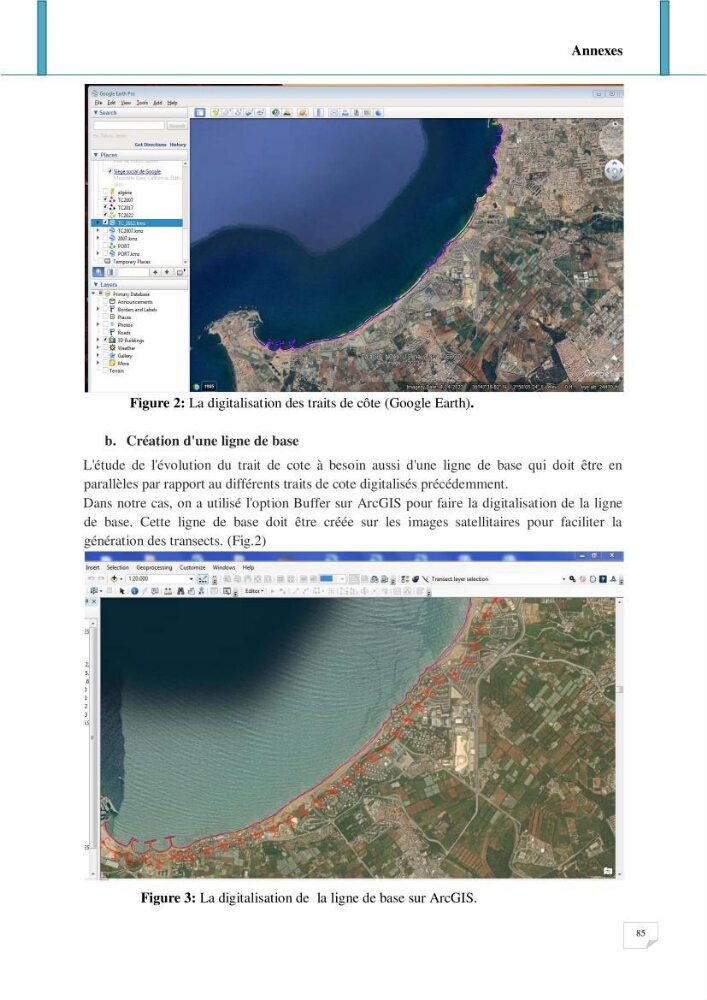This screenshot has width=707, height=1000.
Task: Click the 1985 historical imagery badge
Action: 208,386
